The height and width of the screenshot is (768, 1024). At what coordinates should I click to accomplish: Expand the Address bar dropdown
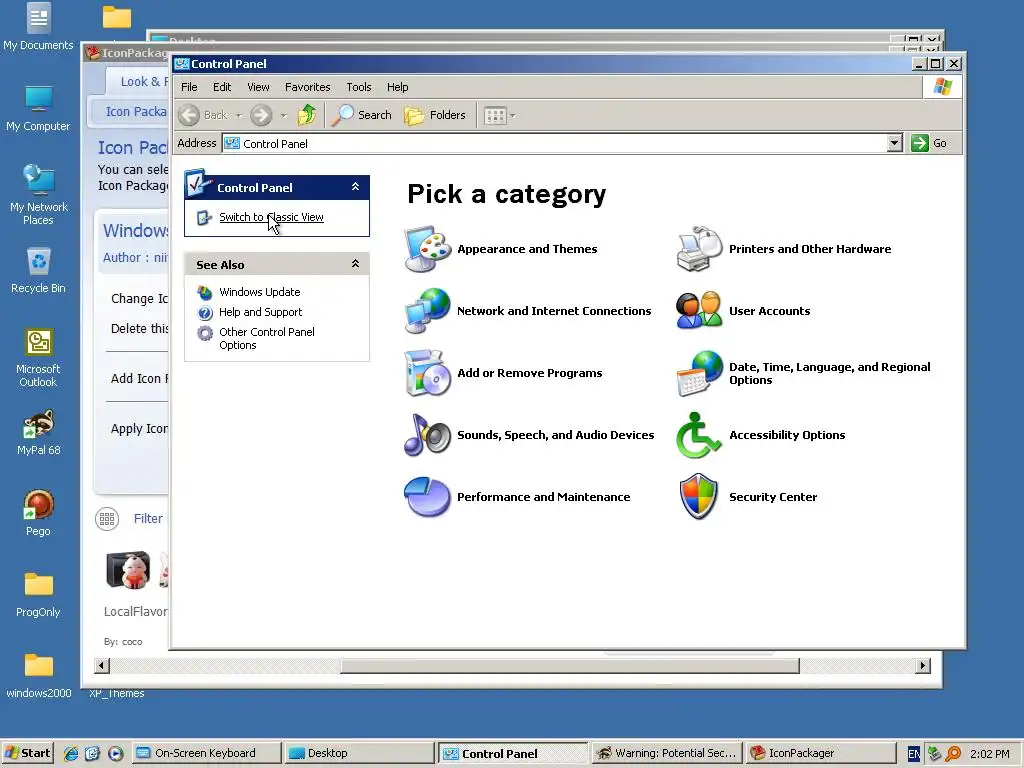click(895, 143)
